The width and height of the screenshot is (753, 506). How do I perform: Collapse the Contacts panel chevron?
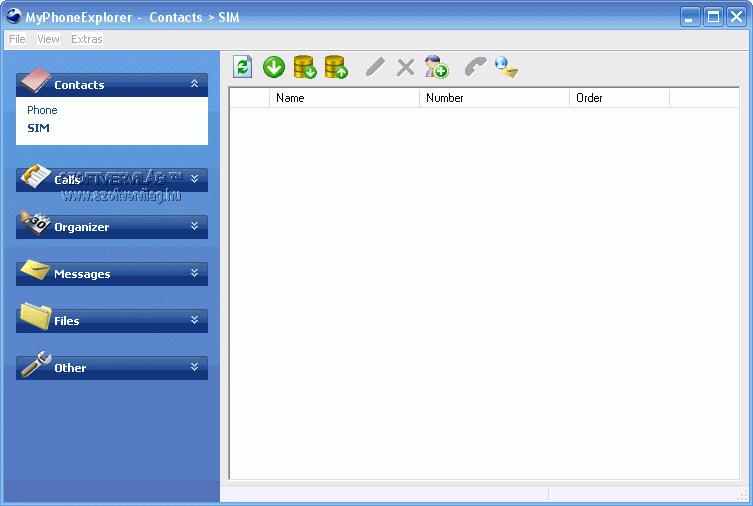pyautogui.click(x=194, y=84)
